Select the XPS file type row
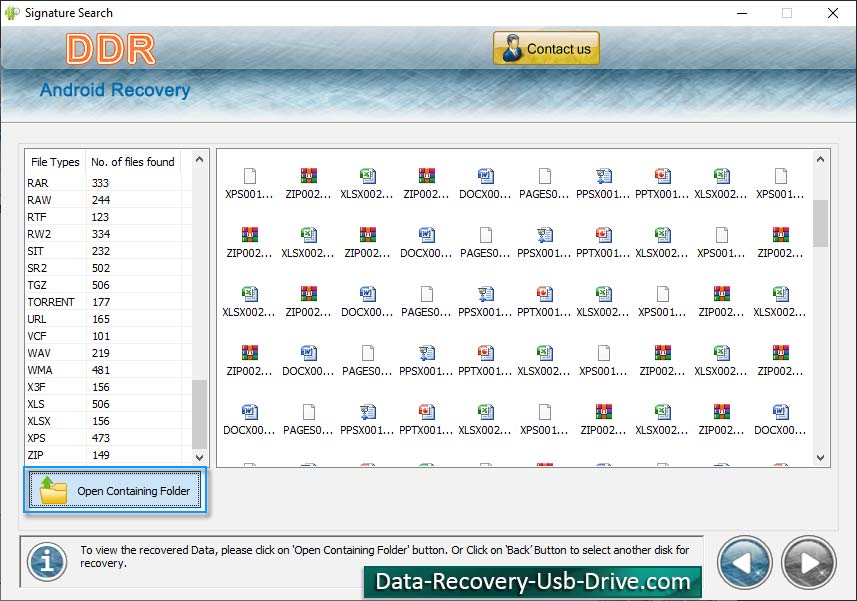Screen dimensions: 857x601 [108, 438]
